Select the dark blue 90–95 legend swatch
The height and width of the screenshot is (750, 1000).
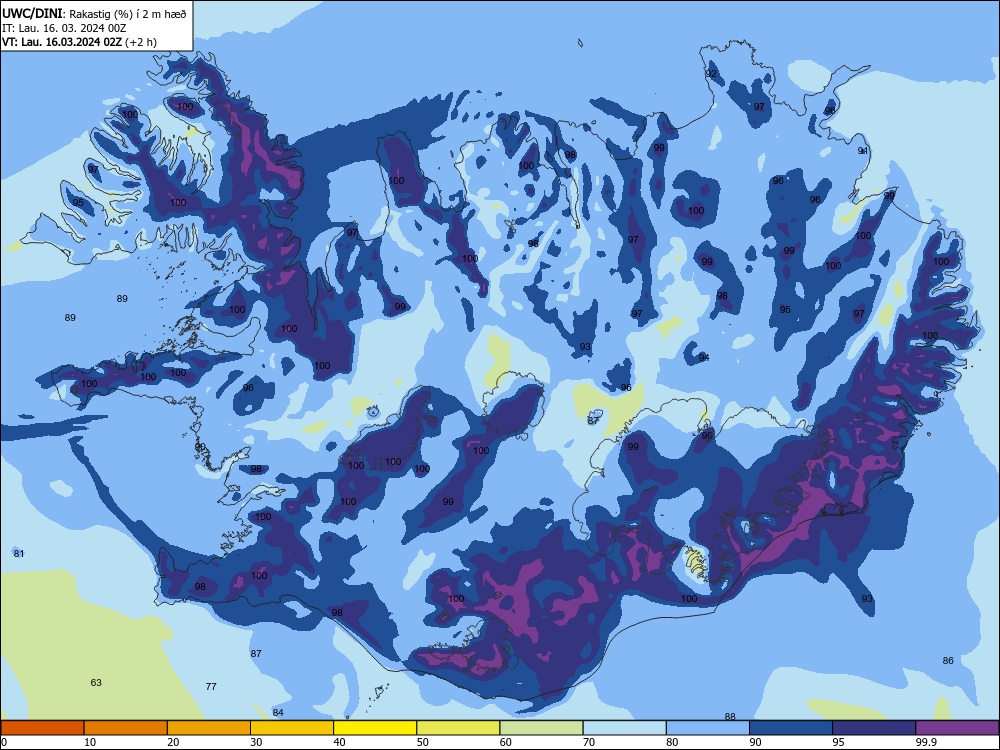(x=791, y=728)
